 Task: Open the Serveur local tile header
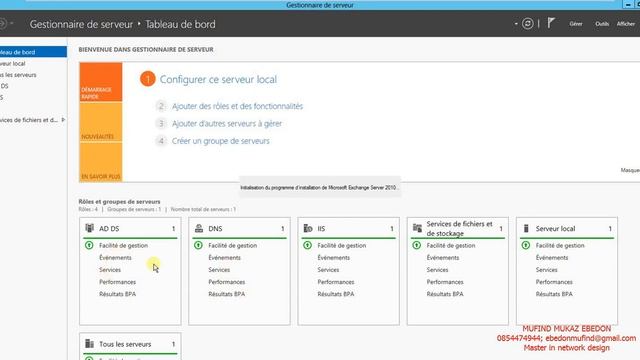coord(567,228)
